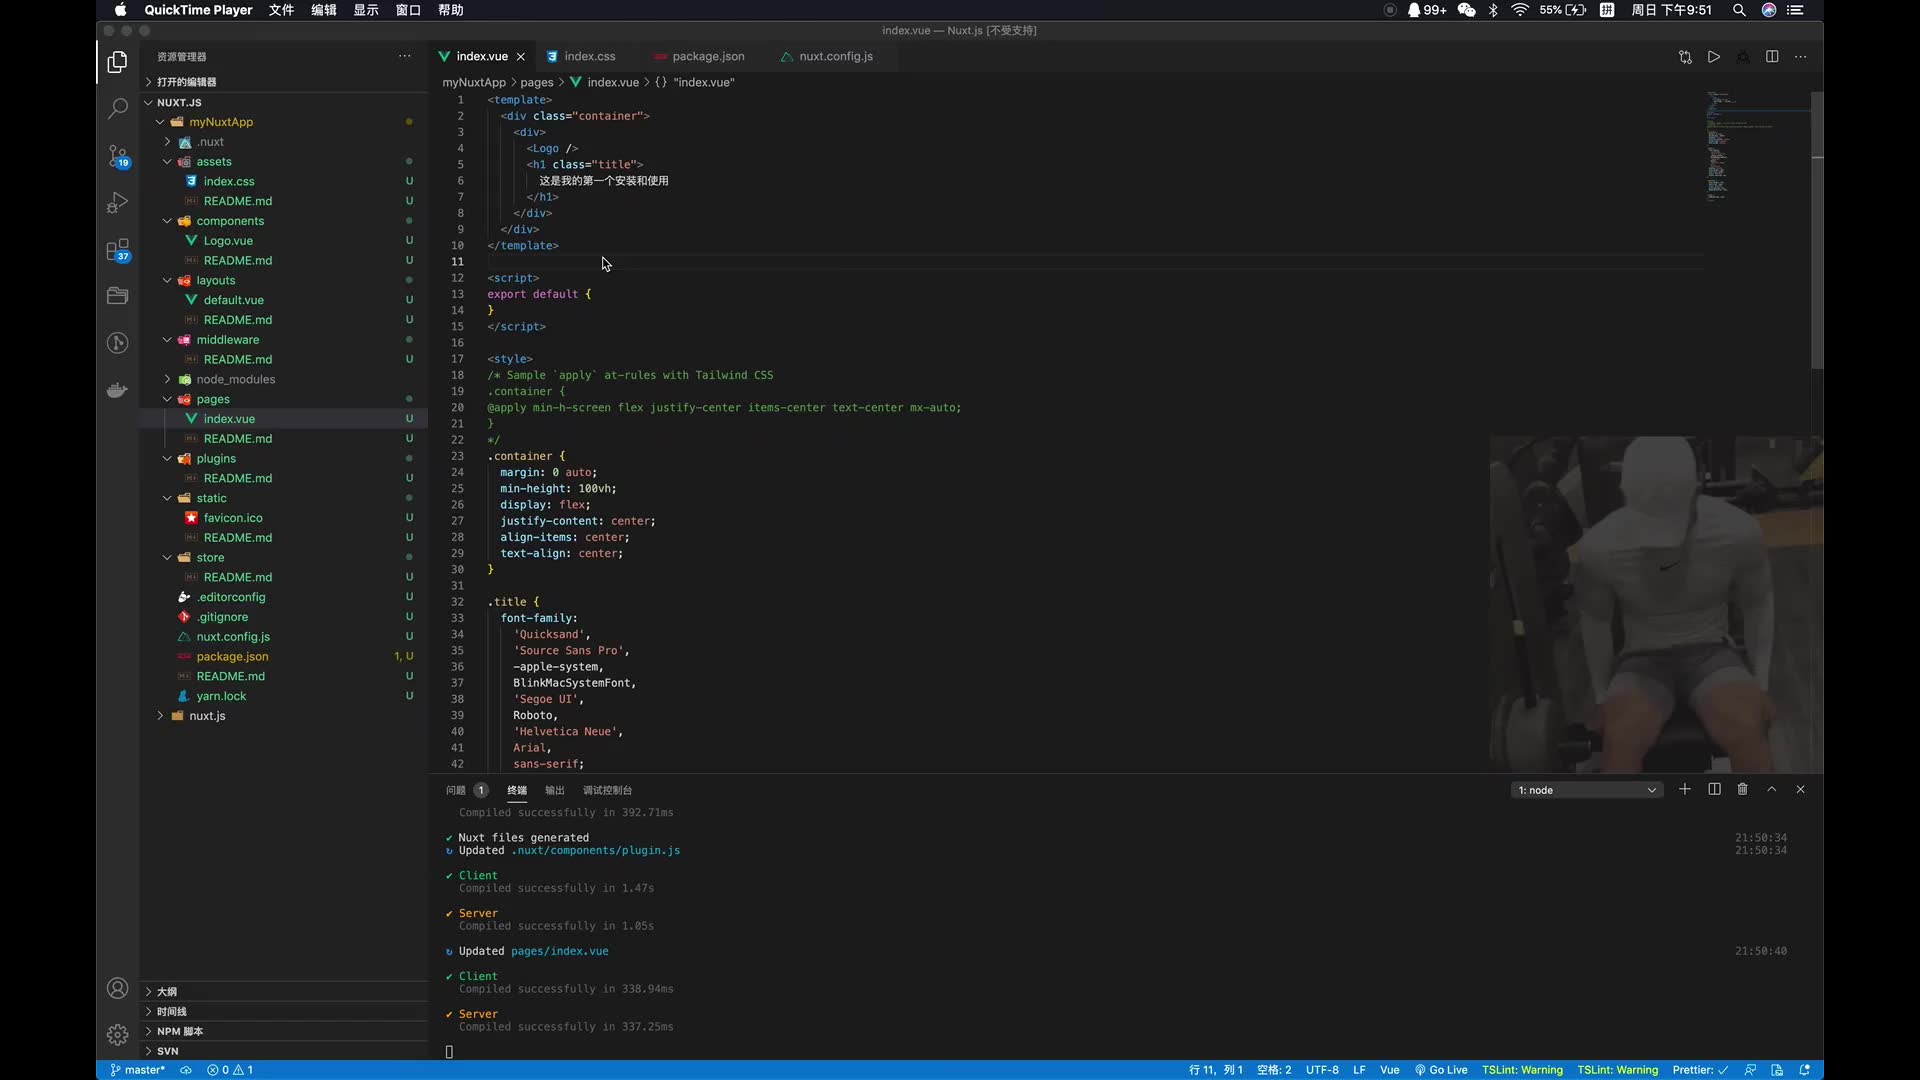Viewport: 1920px width, 1080px height.
Task: Click the synchronize changes cloud icon in status bar
Action: 186,1070
